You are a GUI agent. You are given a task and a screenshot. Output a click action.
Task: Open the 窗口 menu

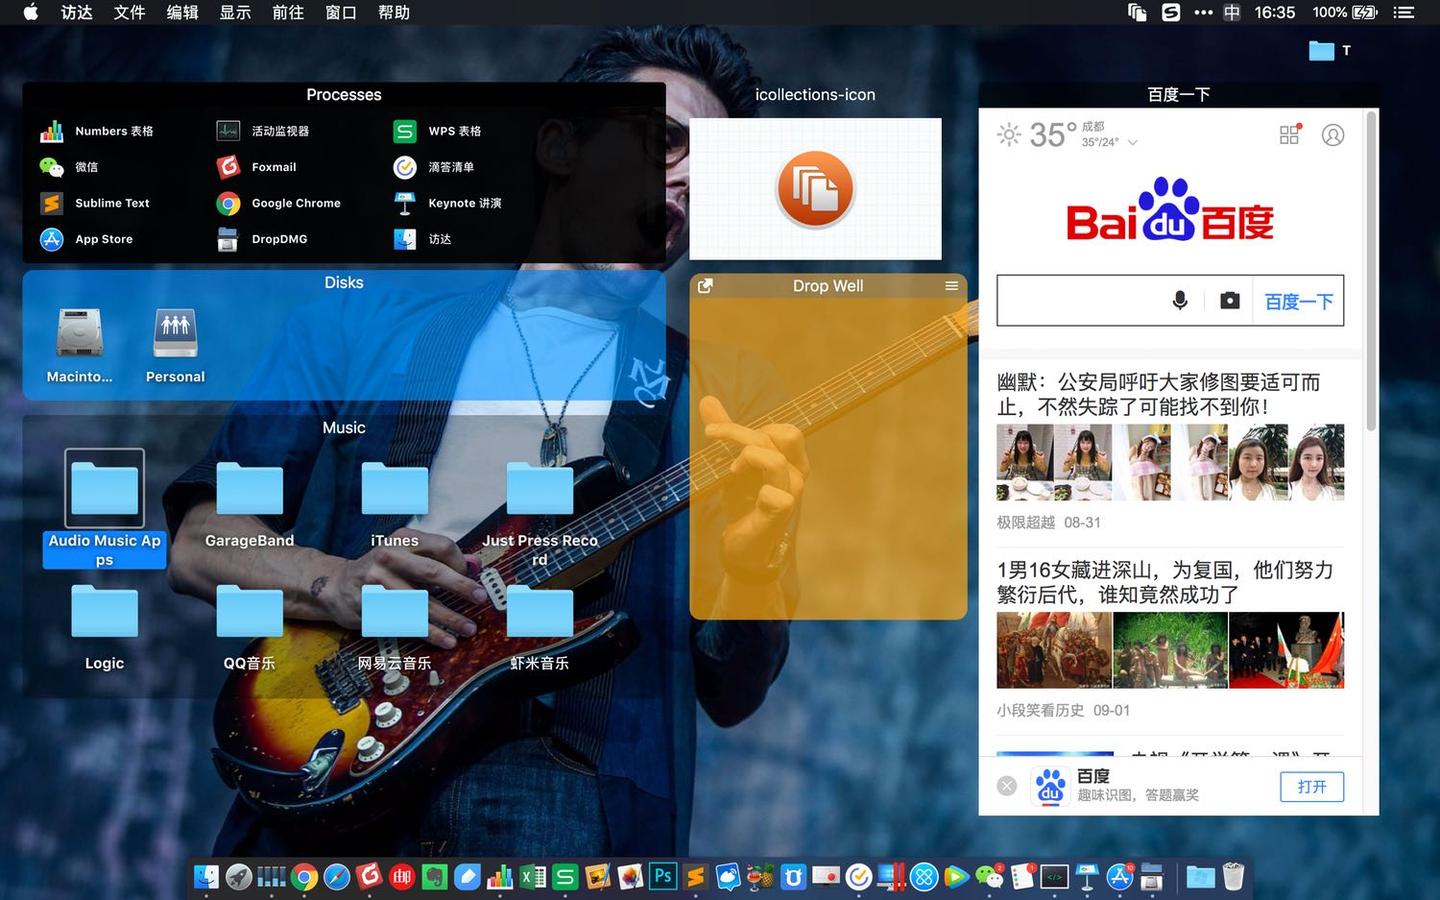pos(341,13)
